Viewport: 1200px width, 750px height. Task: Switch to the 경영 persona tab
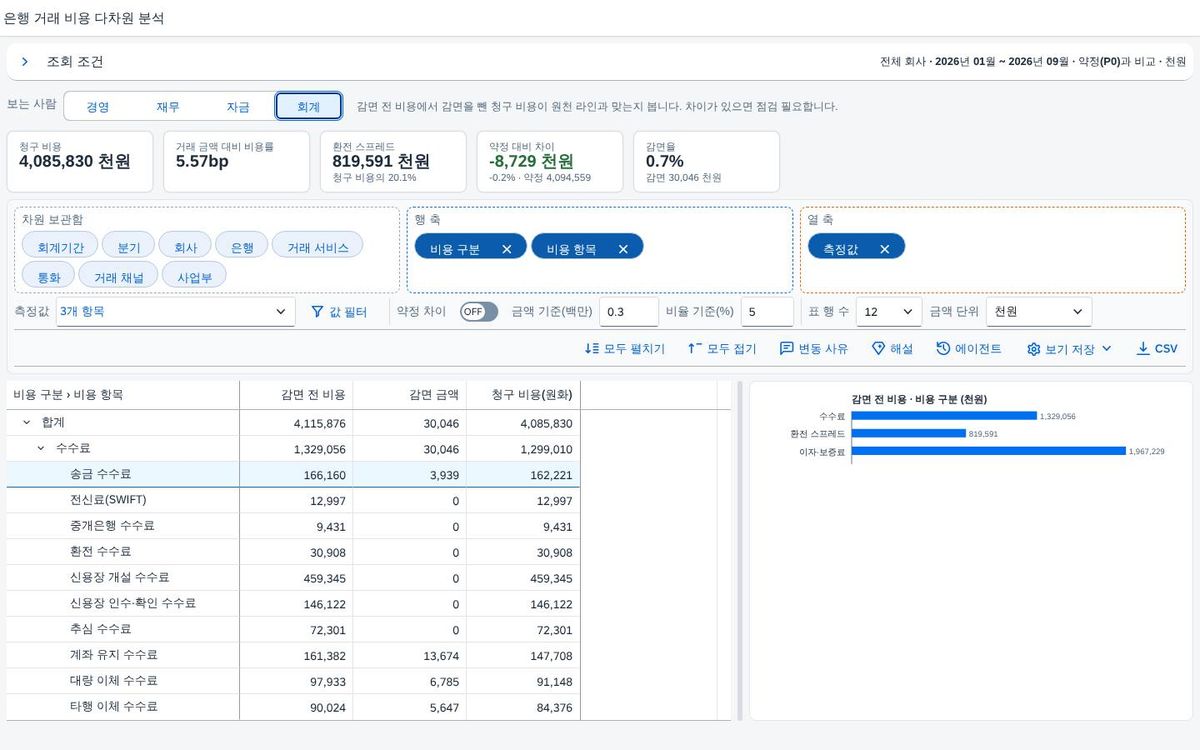tap(98, 107)
